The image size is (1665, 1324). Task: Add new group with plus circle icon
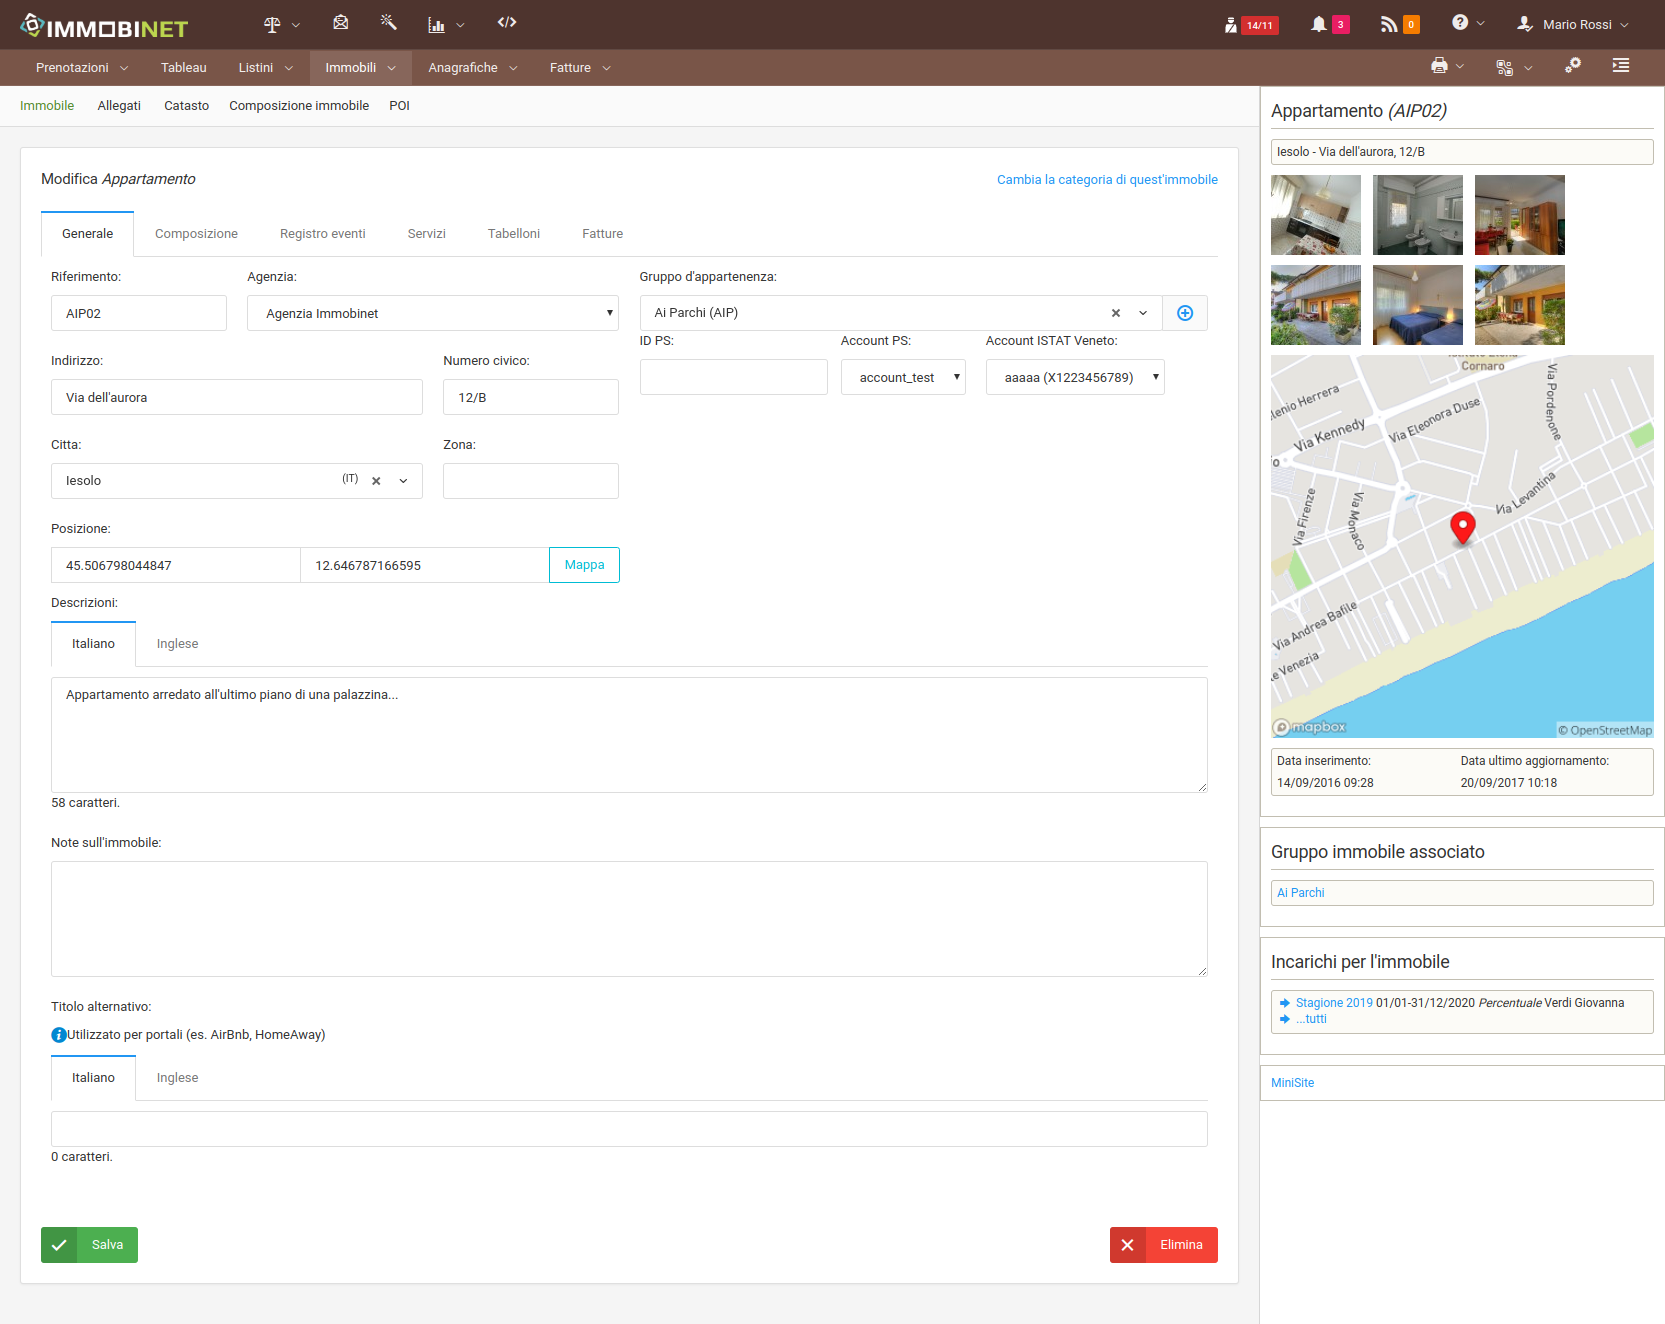click(1185, 313)
